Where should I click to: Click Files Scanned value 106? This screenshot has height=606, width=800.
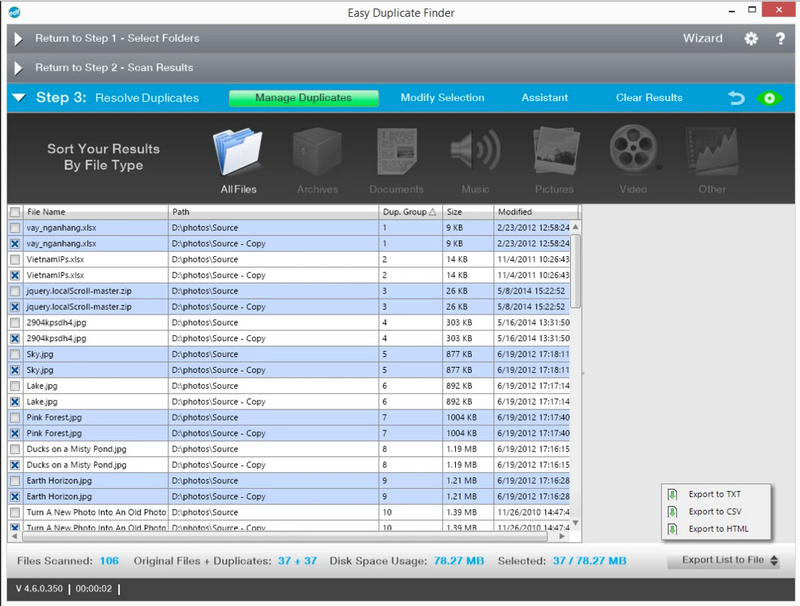pyautogui.click(x=109, y=561)
